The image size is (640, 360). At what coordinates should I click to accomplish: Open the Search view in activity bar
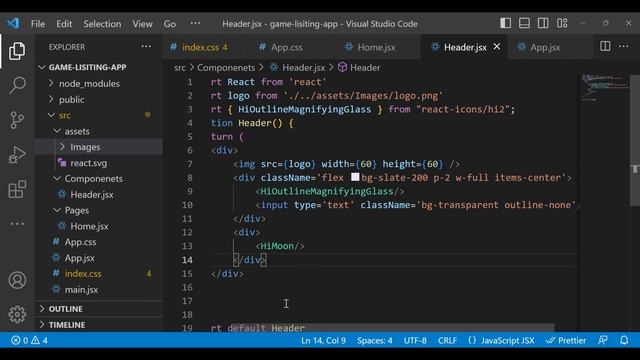pos(17,85)
